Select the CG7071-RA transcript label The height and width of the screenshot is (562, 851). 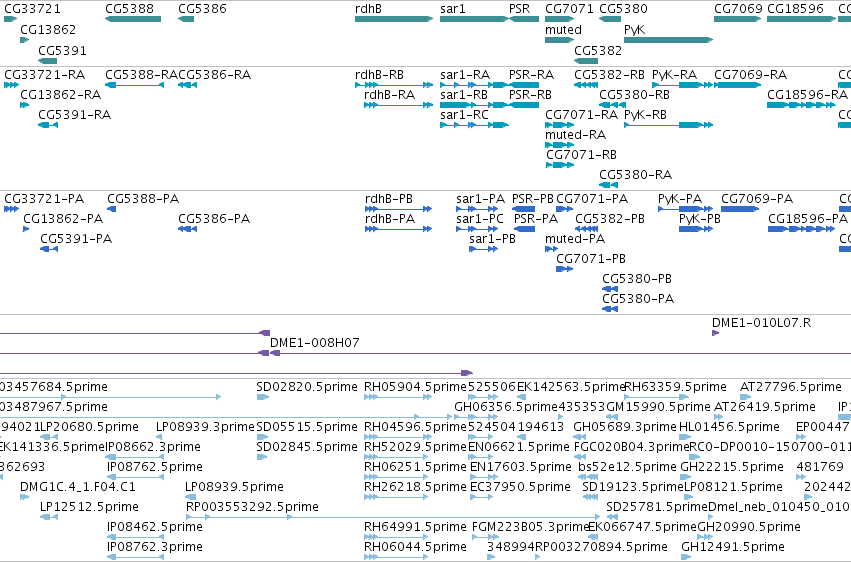pyautogui.click(x=581, y=114)
